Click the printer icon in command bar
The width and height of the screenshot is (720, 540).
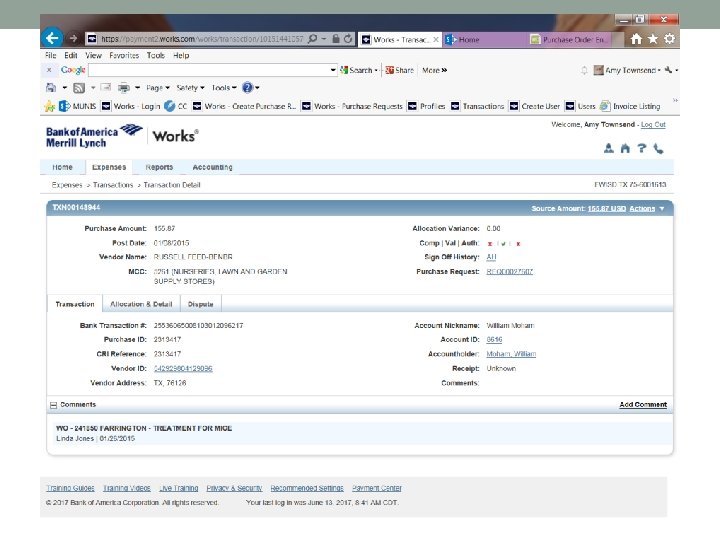pos(124,88)
